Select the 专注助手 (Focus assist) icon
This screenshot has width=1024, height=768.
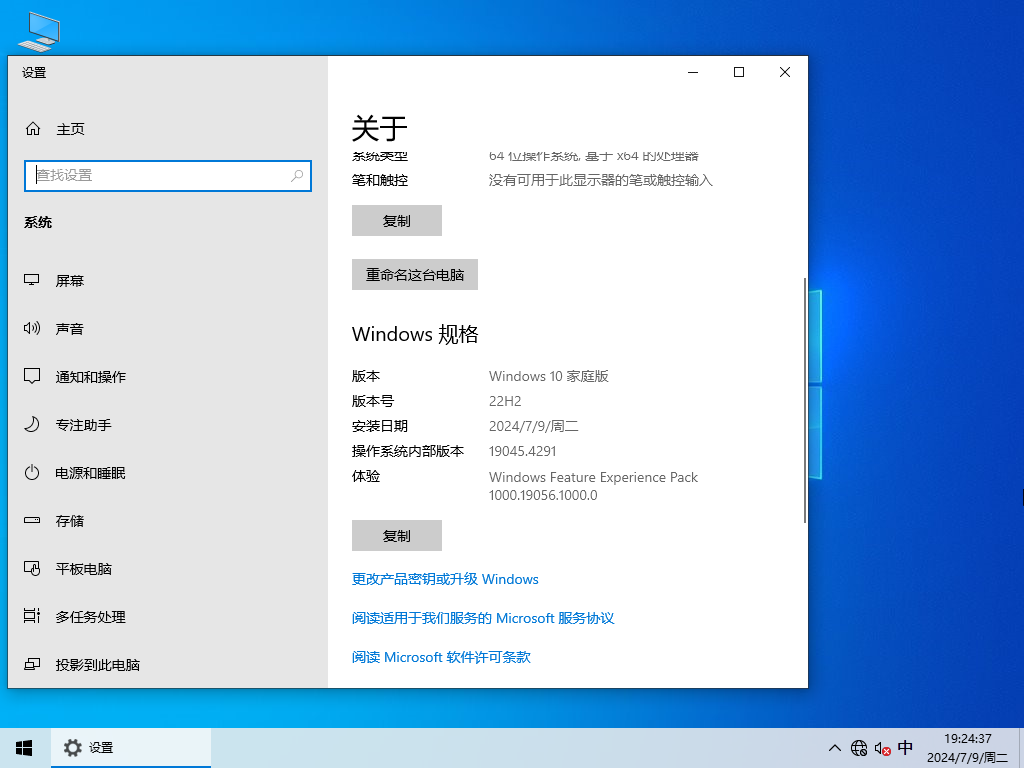(31, 425)
